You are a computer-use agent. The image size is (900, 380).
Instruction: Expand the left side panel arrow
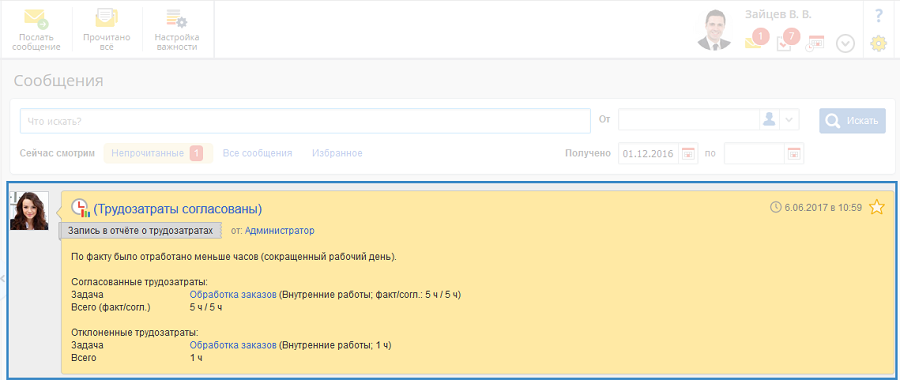[x=3, y=278]
